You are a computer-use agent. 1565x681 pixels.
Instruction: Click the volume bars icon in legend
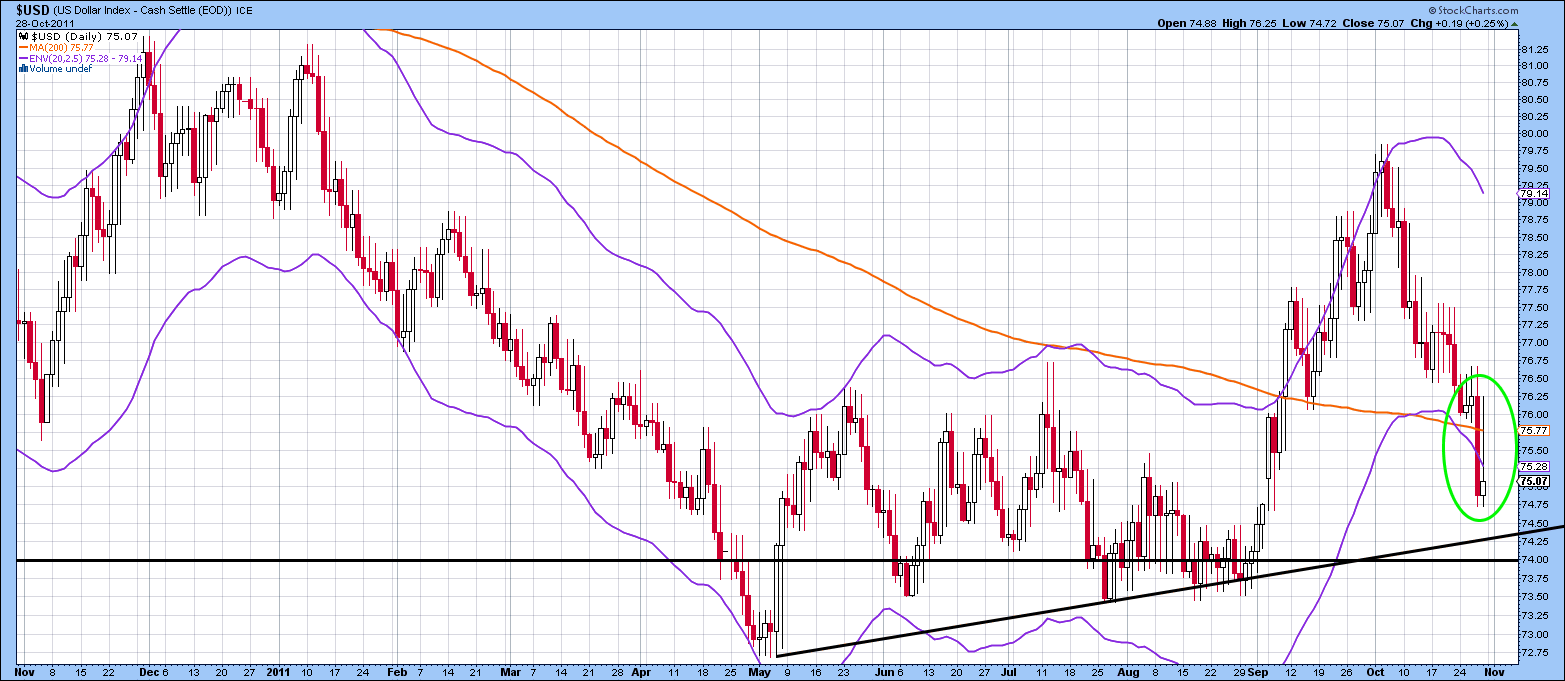22,68
